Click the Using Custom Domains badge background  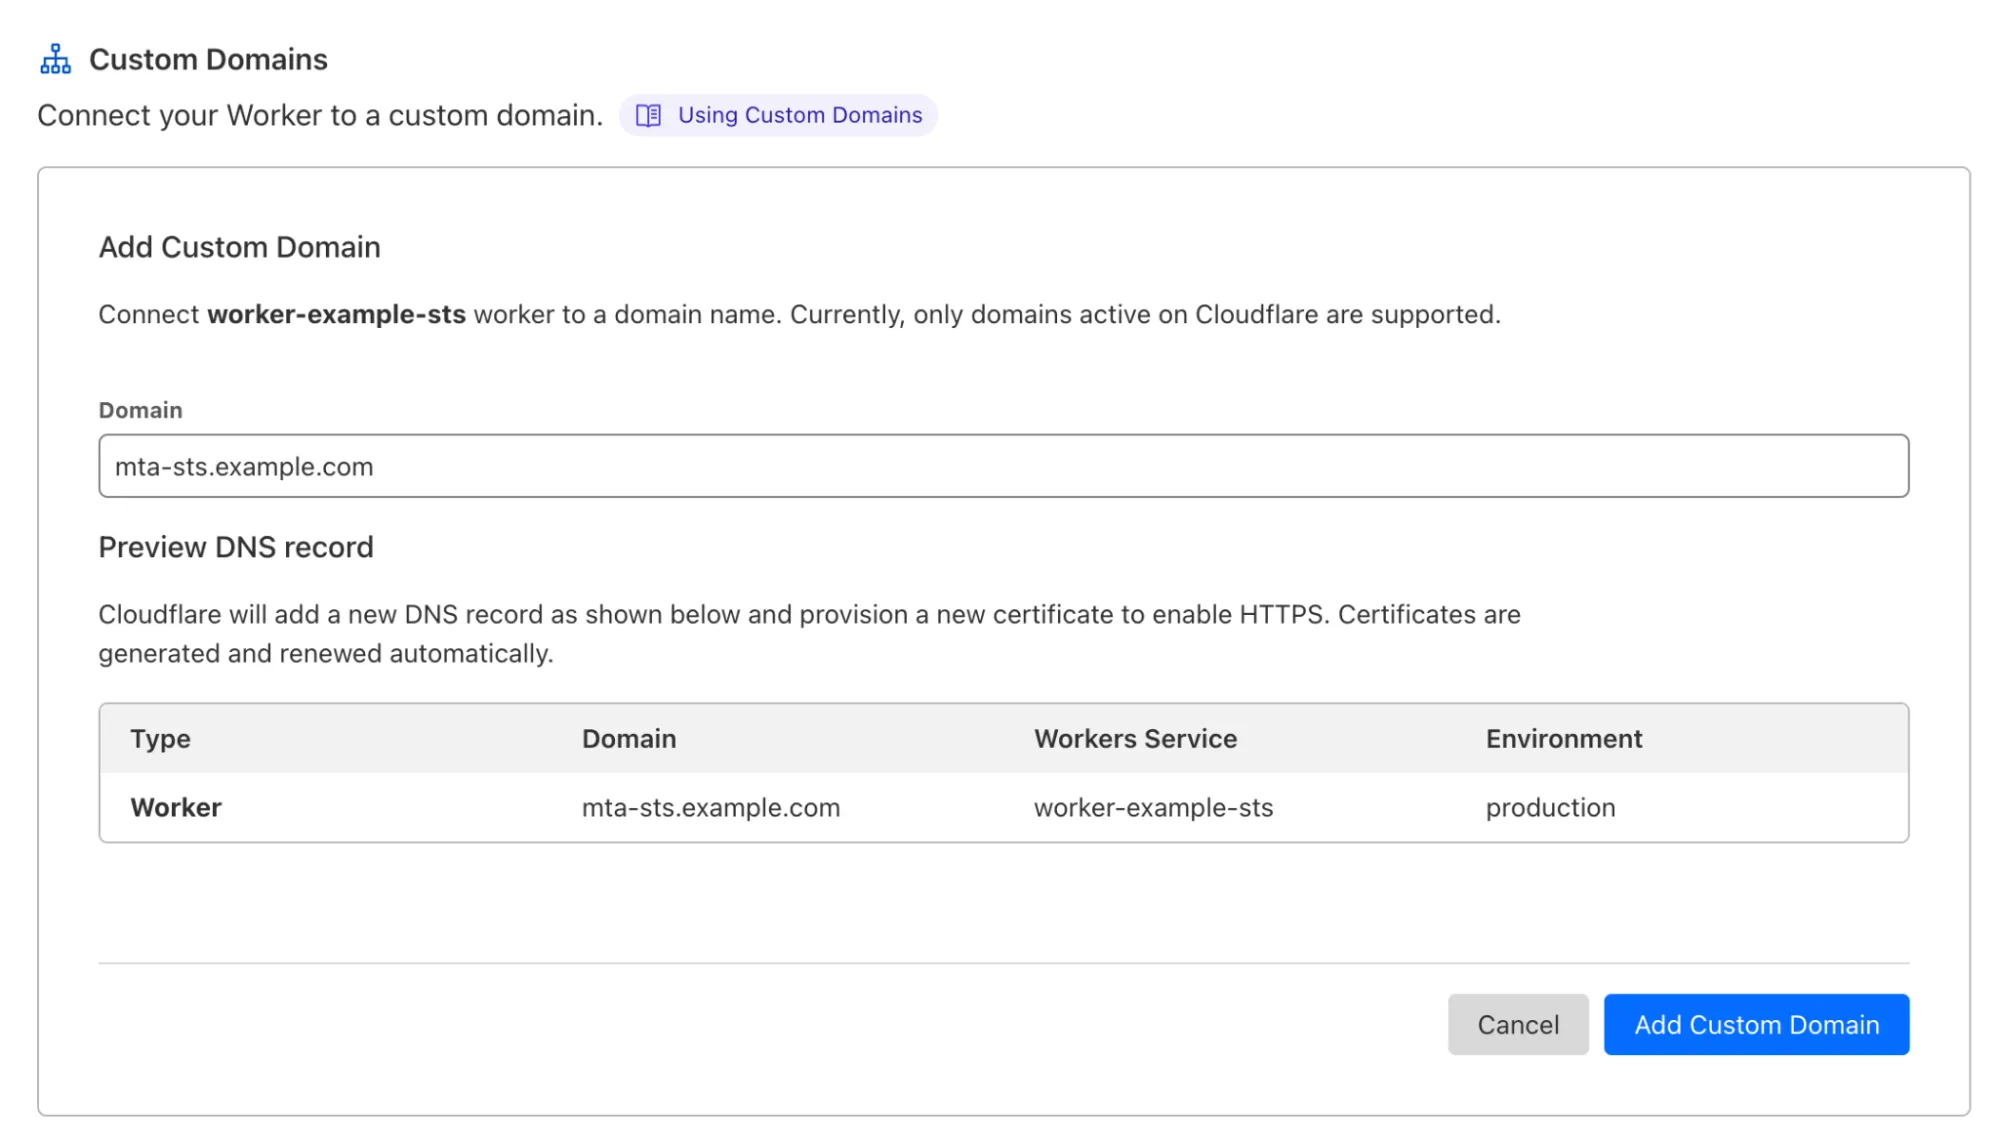point(780,115)
